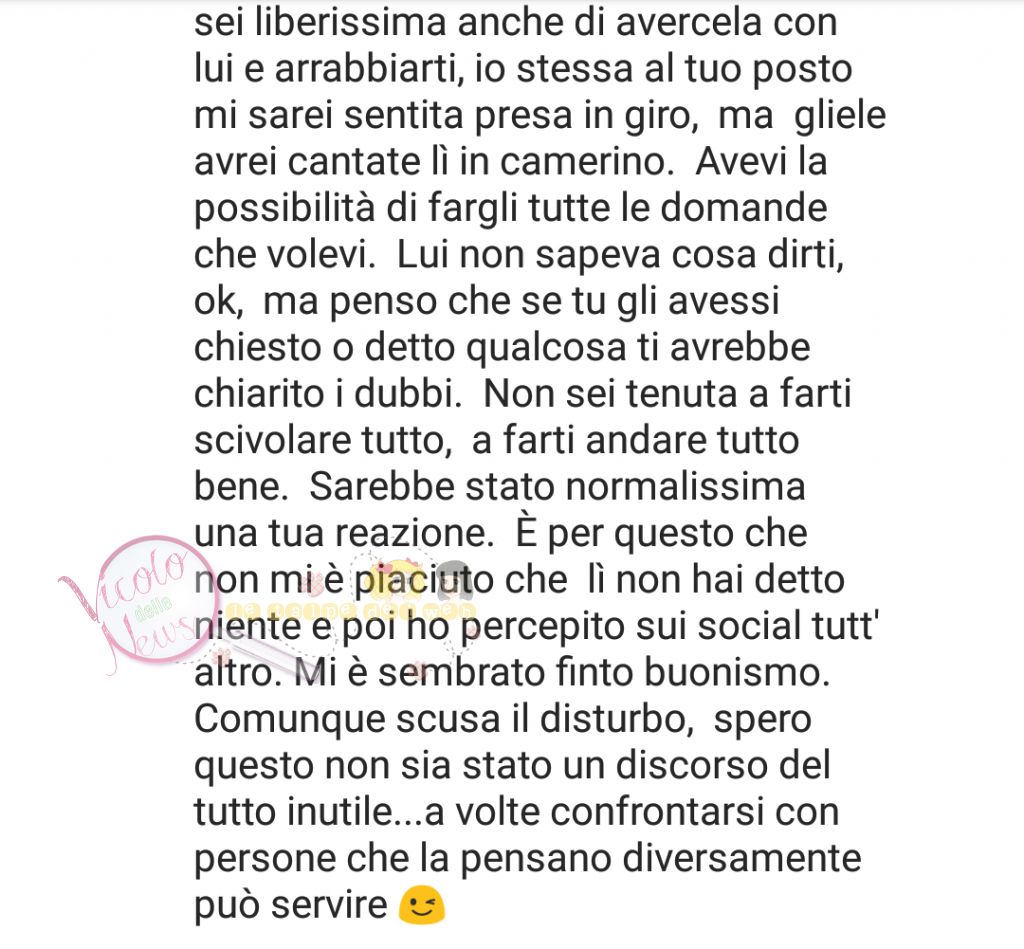Click the winking face emoji

click(422, 906)
